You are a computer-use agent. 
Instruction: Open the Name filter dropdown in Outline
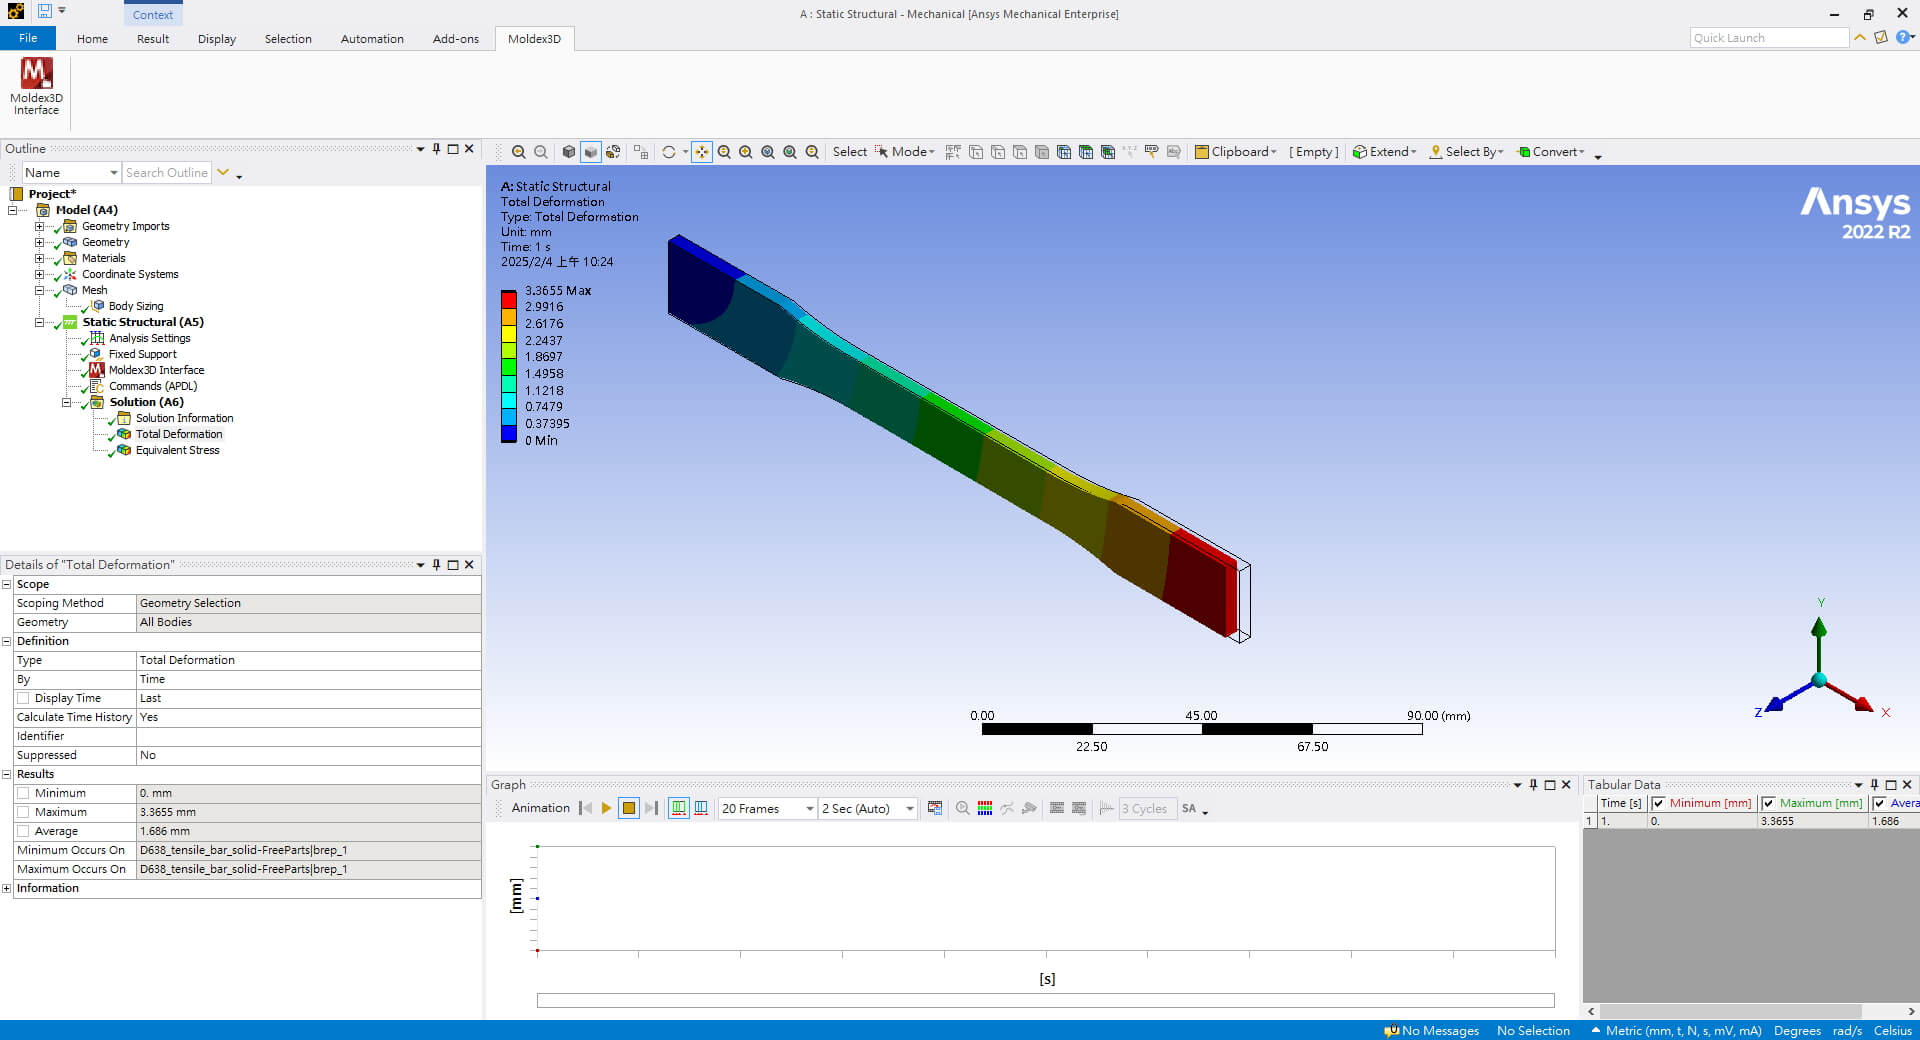71,173
